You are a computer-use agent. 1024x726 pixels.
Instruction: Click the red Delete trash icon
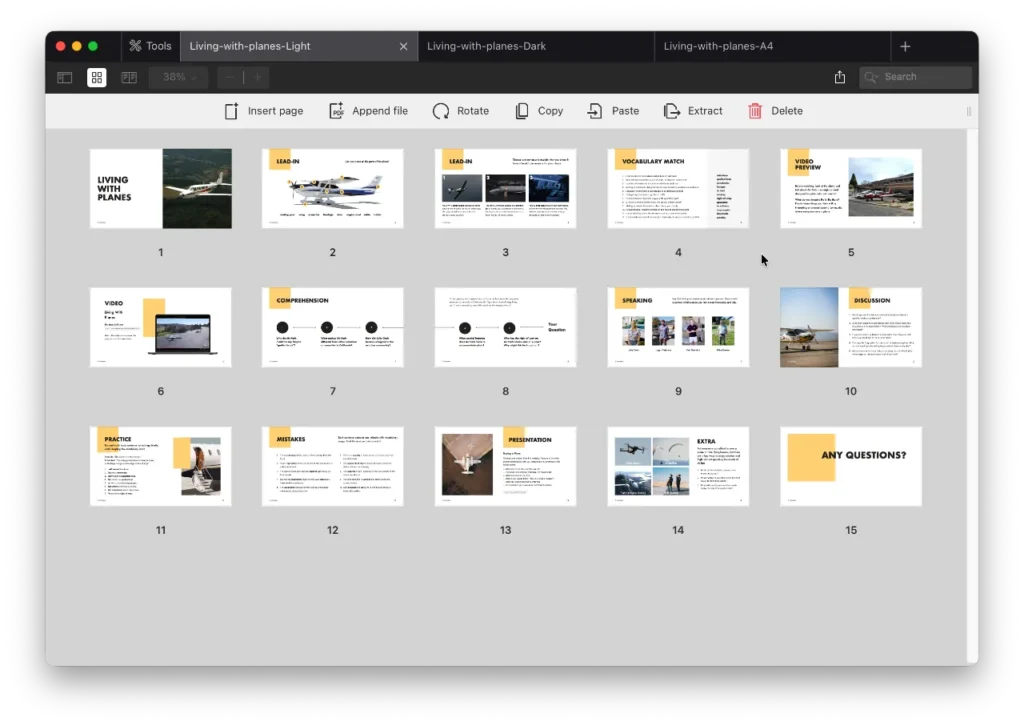tap(755, 111)
